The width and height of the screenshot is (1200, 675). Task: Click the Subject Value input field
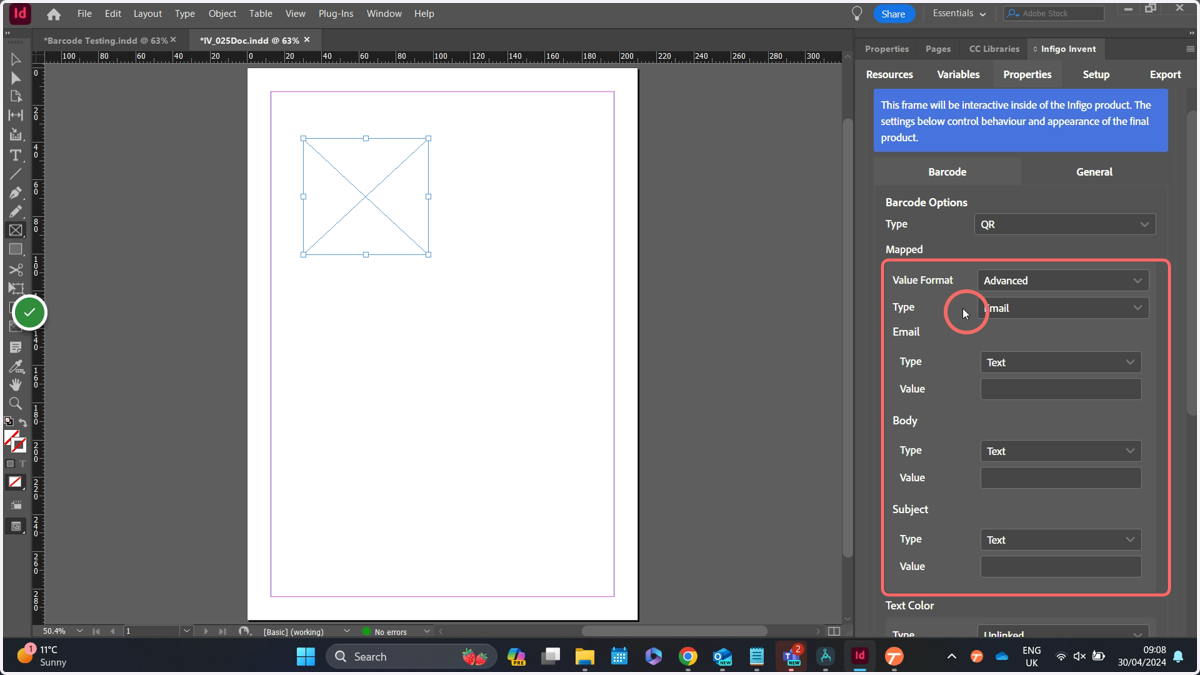[1061, 567]
